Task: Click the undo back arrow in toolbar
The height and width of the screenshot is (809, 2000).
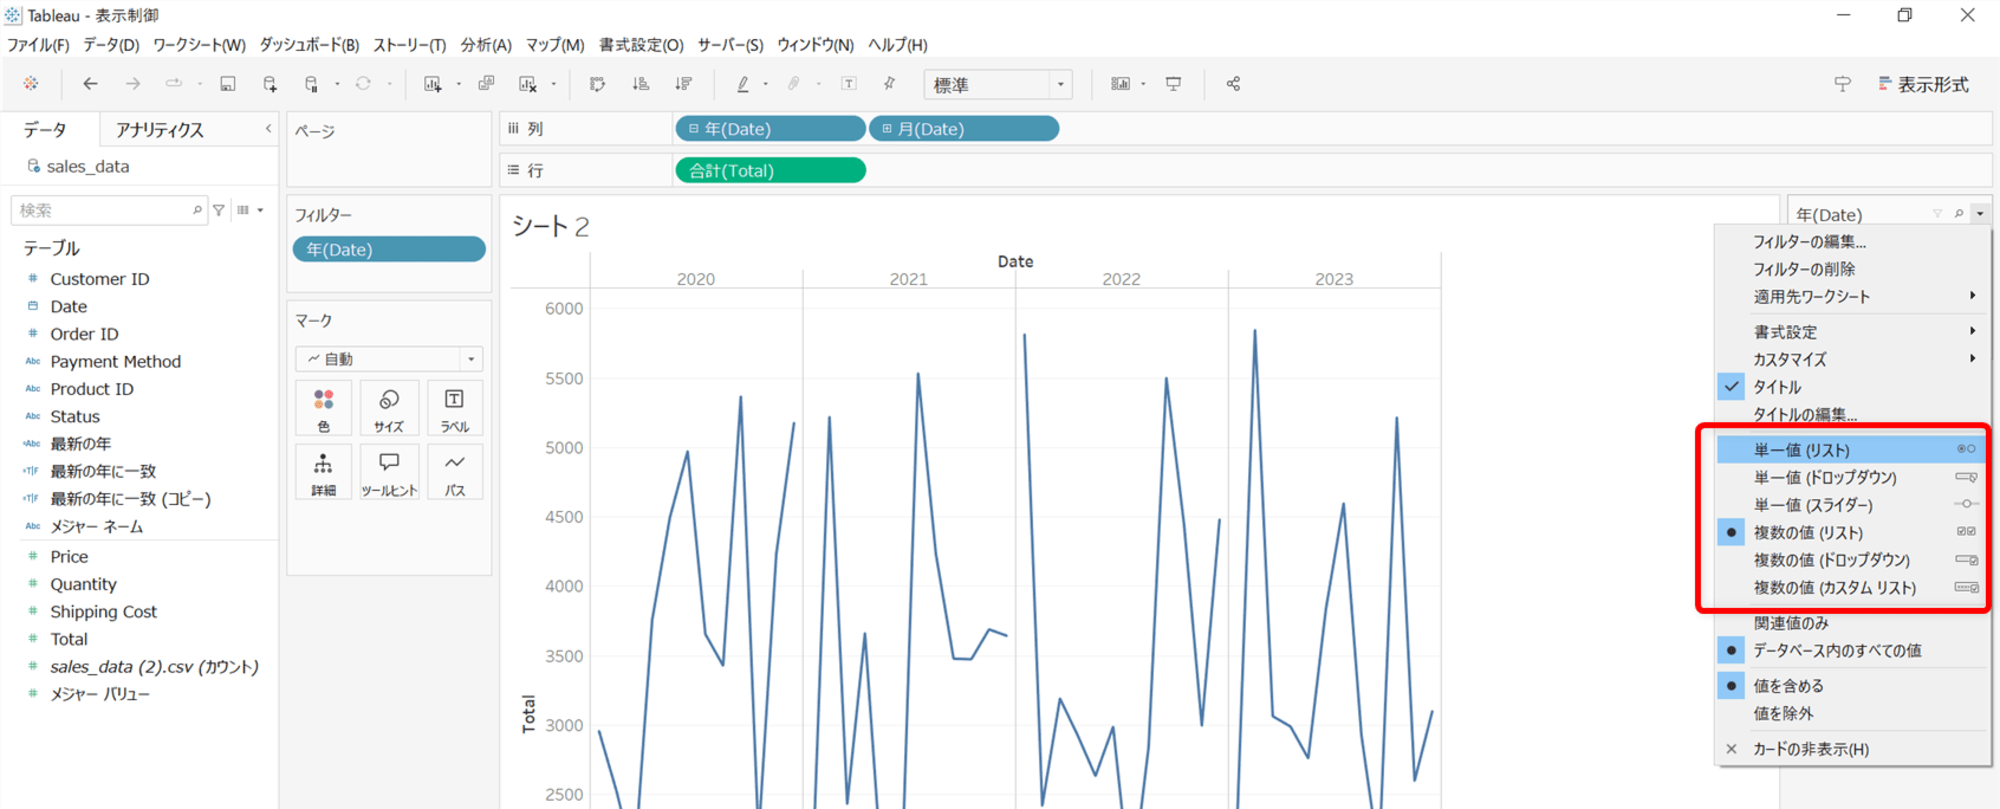Action: point(90,84)
